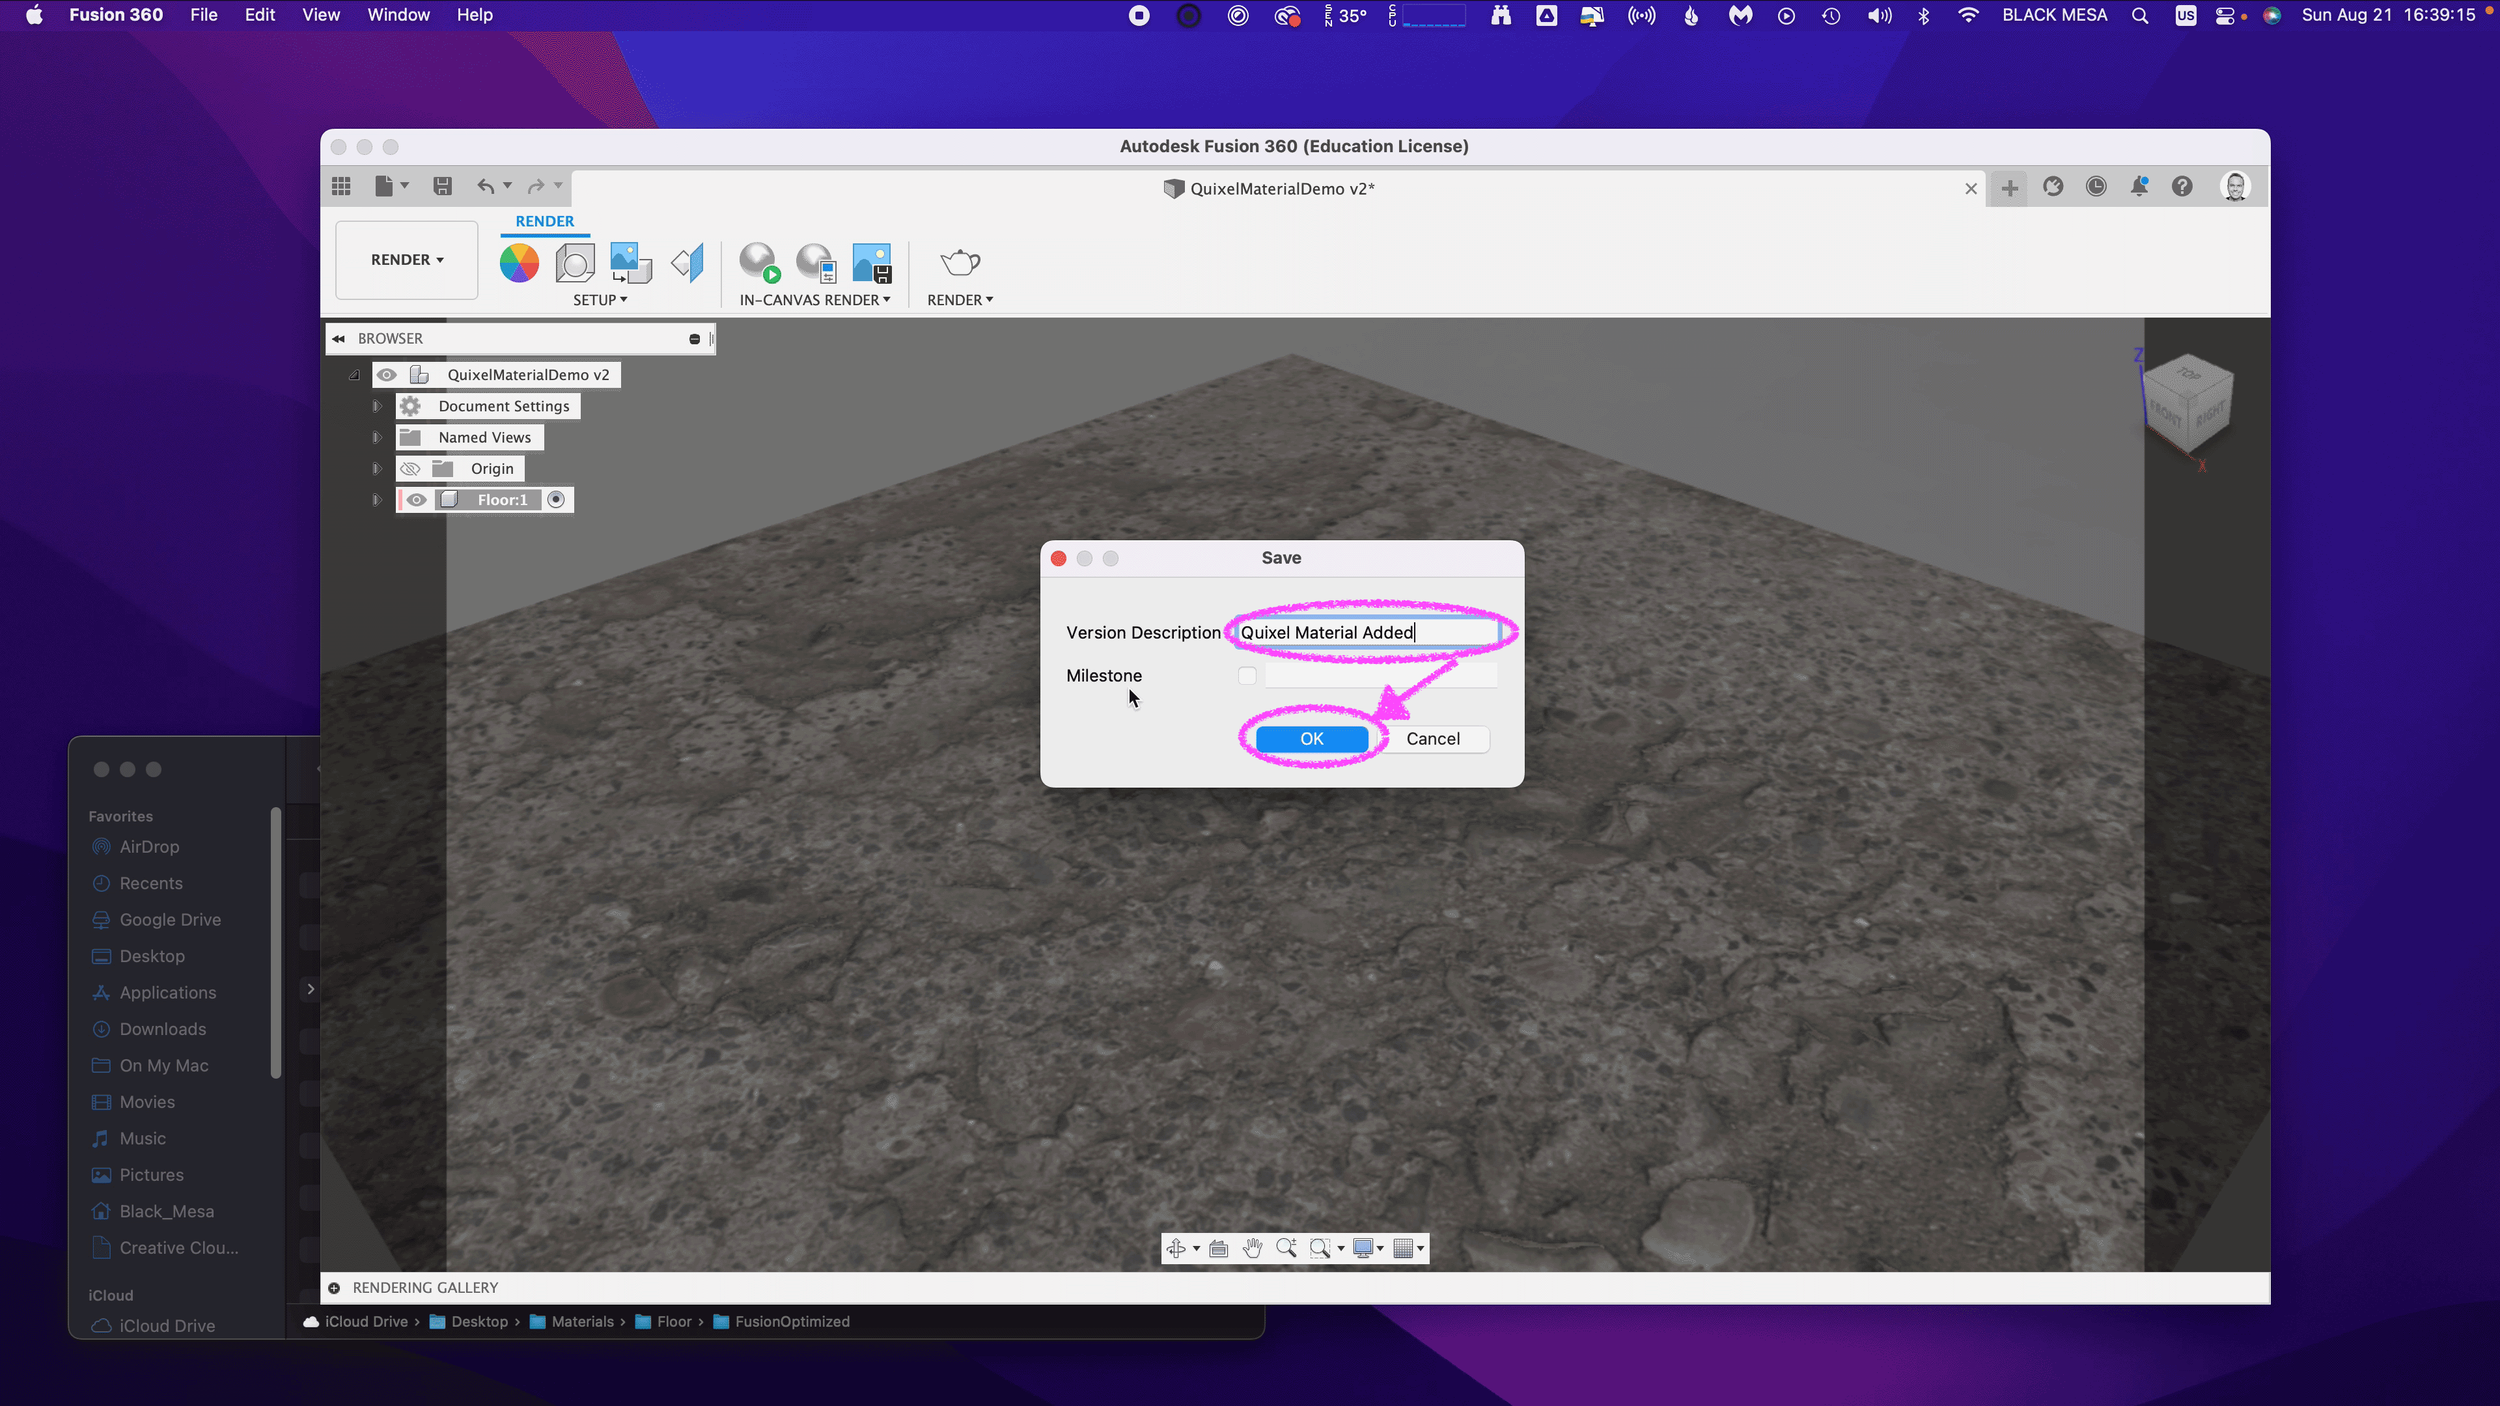
Task: Tick the Milestone checkbox
Action: point(1247,676)
